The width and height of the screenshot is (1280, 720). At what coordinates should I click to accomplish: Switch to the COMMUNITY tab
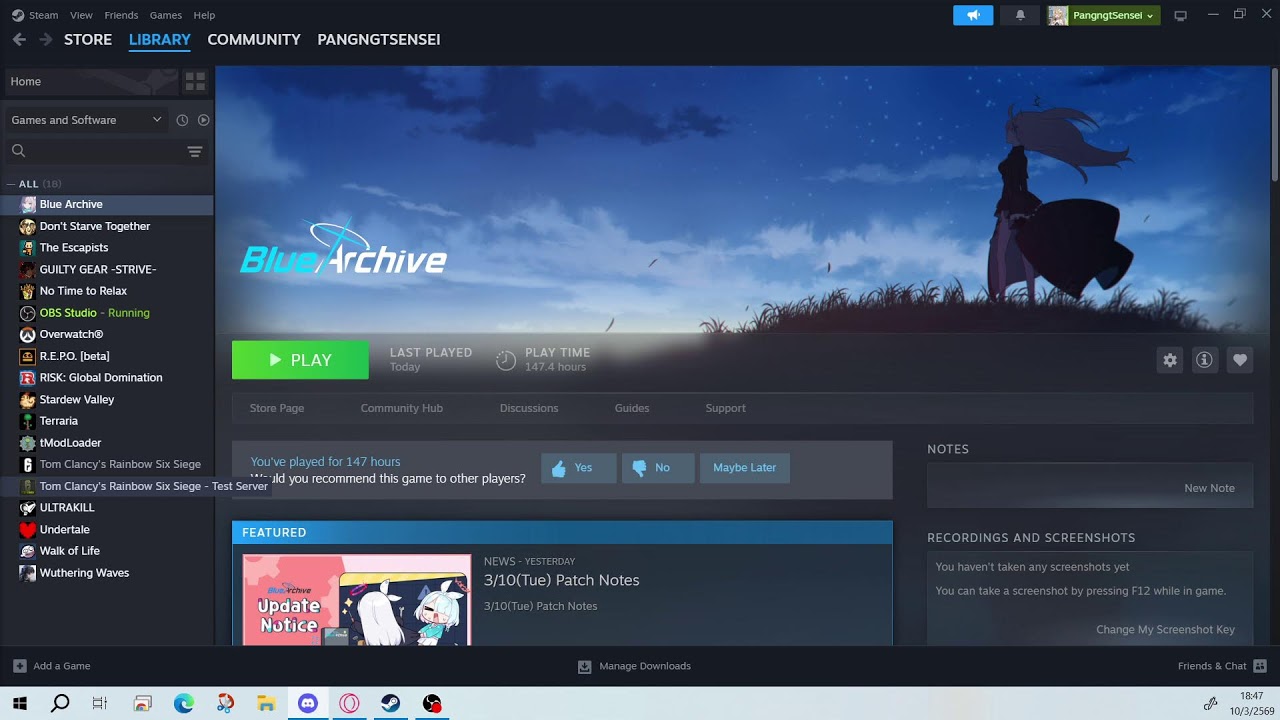click(254, 39)
